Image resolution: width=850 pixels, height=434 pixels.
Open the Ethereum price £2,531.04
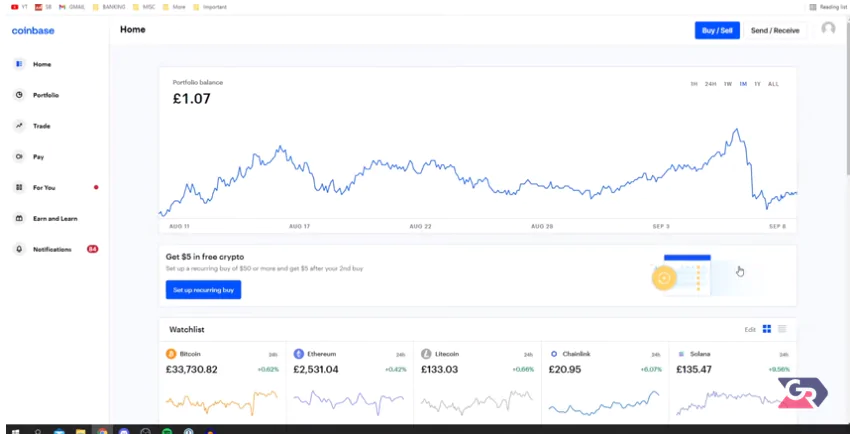pos(316,370)
